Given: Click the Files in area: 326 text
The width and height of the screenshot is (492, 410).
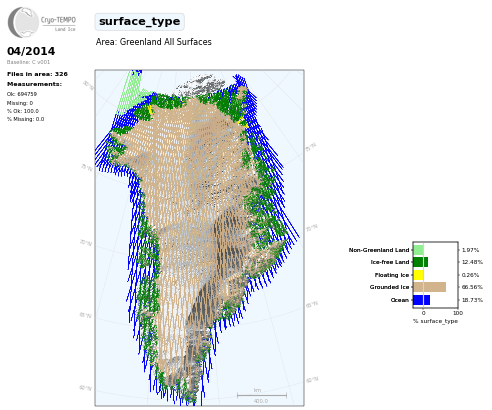Looking at the screenshot, I should (x=37, y=74).
